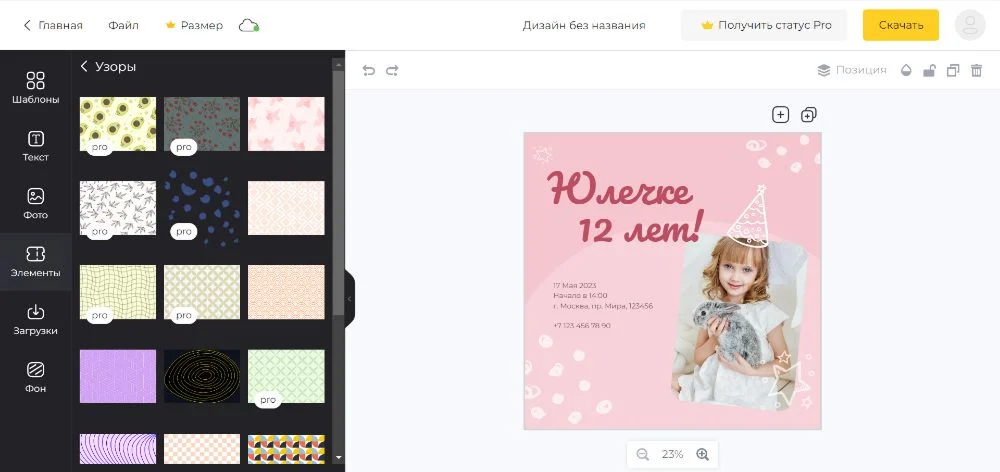Select the white leaf branches pattern
Screen dimensions: 1000x472
click(118, 208)
